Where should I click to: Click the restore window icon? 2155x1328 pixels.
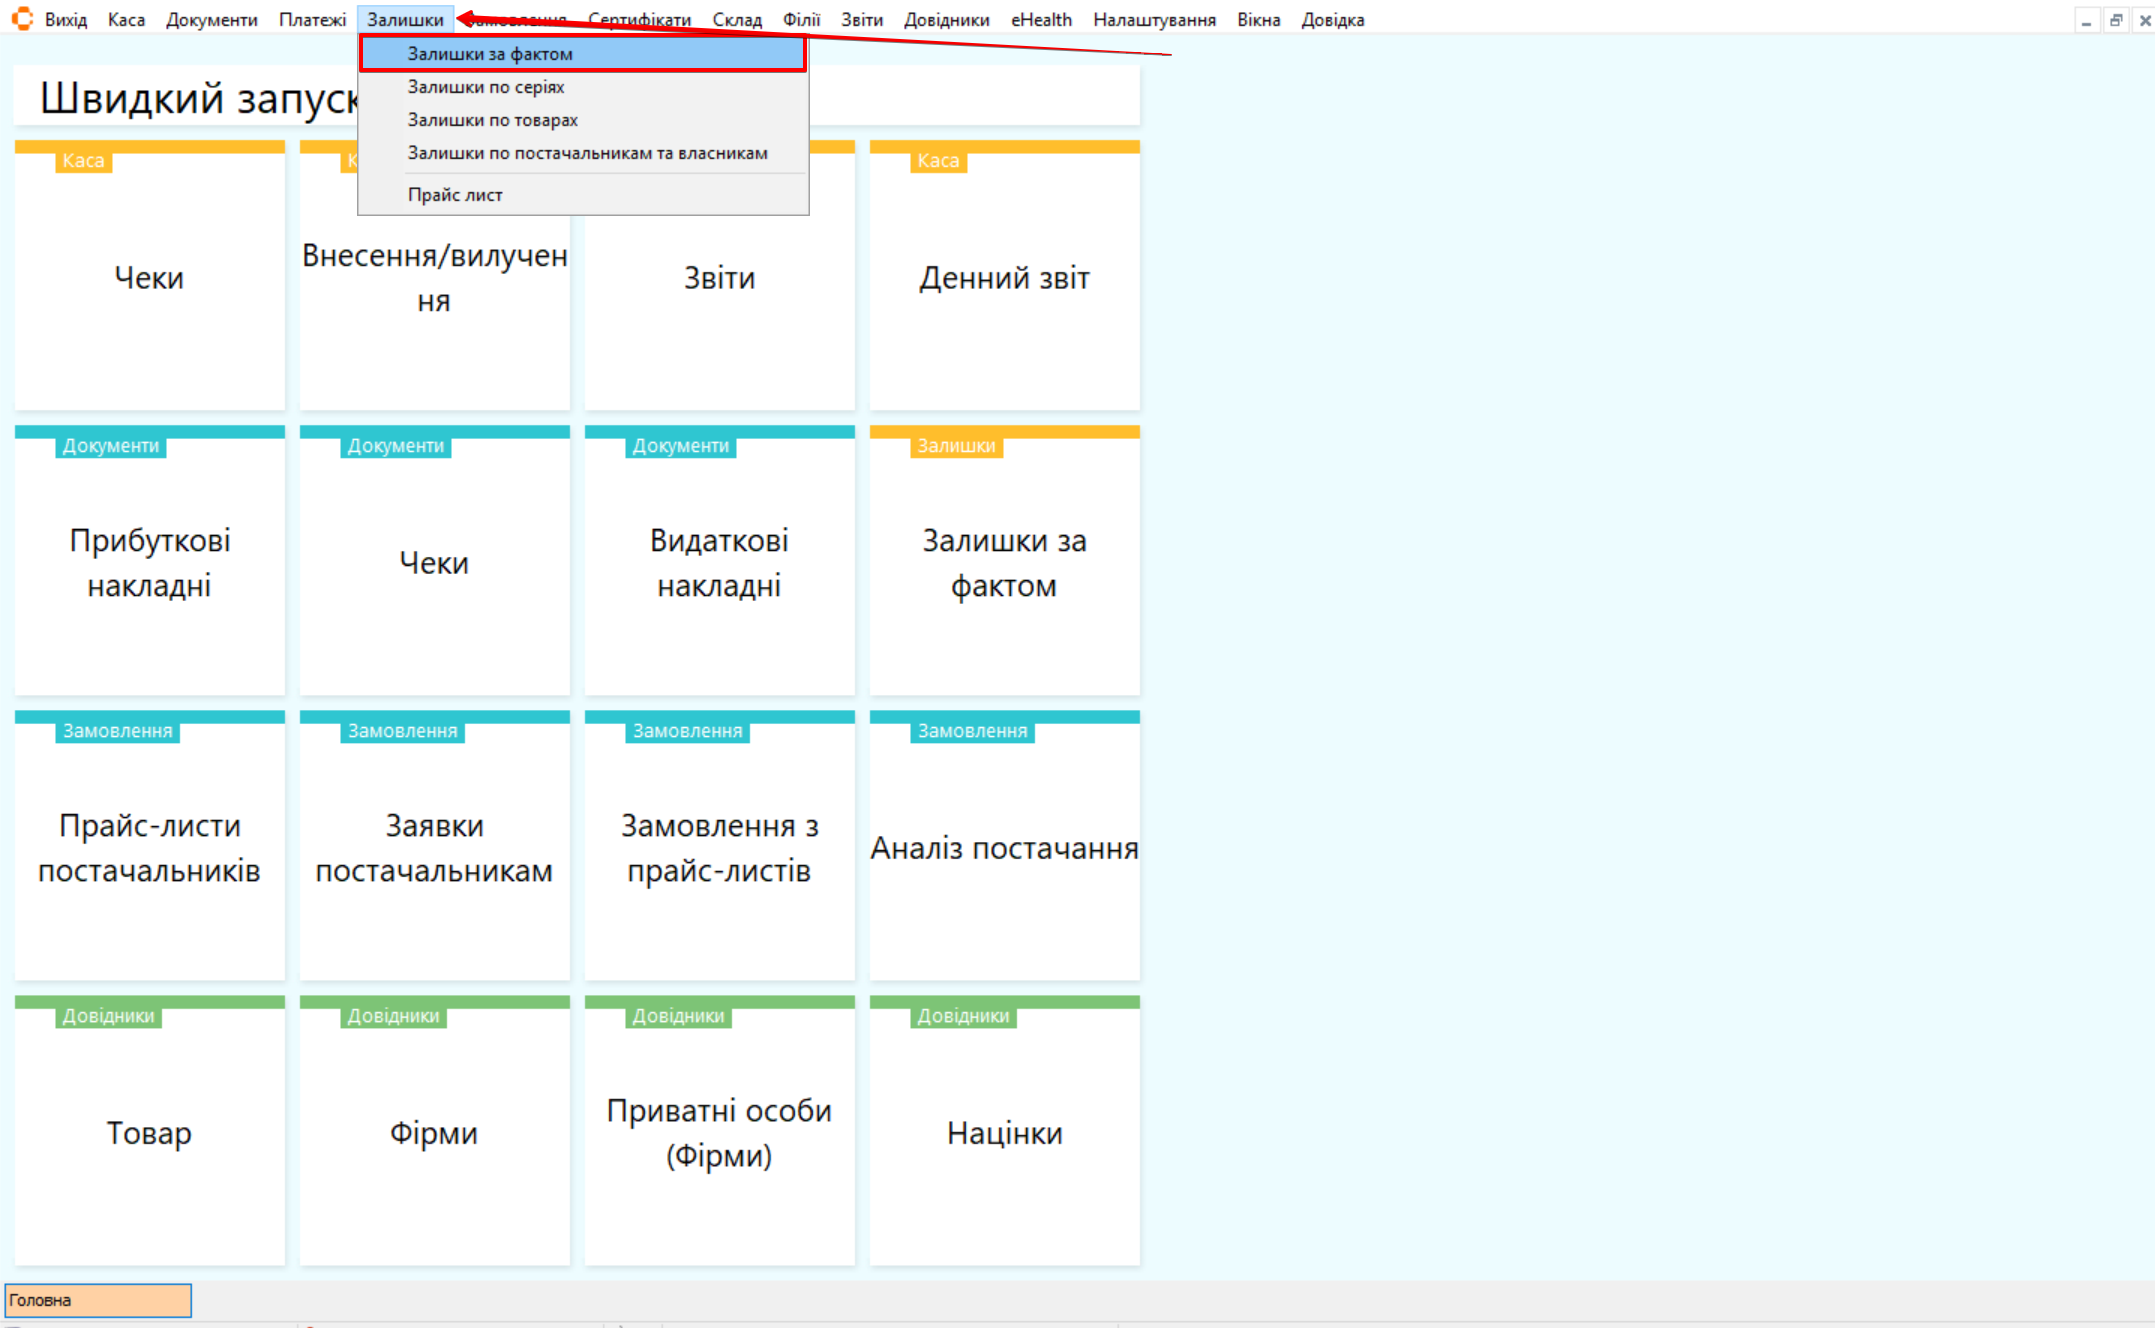pos(2115,20)
